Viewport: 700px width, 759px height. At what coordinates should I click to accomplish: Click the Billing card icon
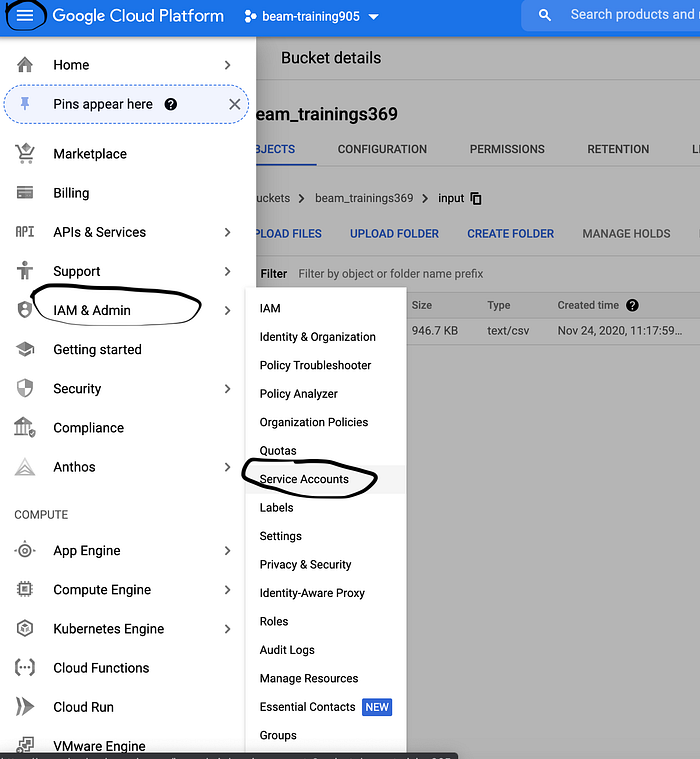tap(25, 193)
